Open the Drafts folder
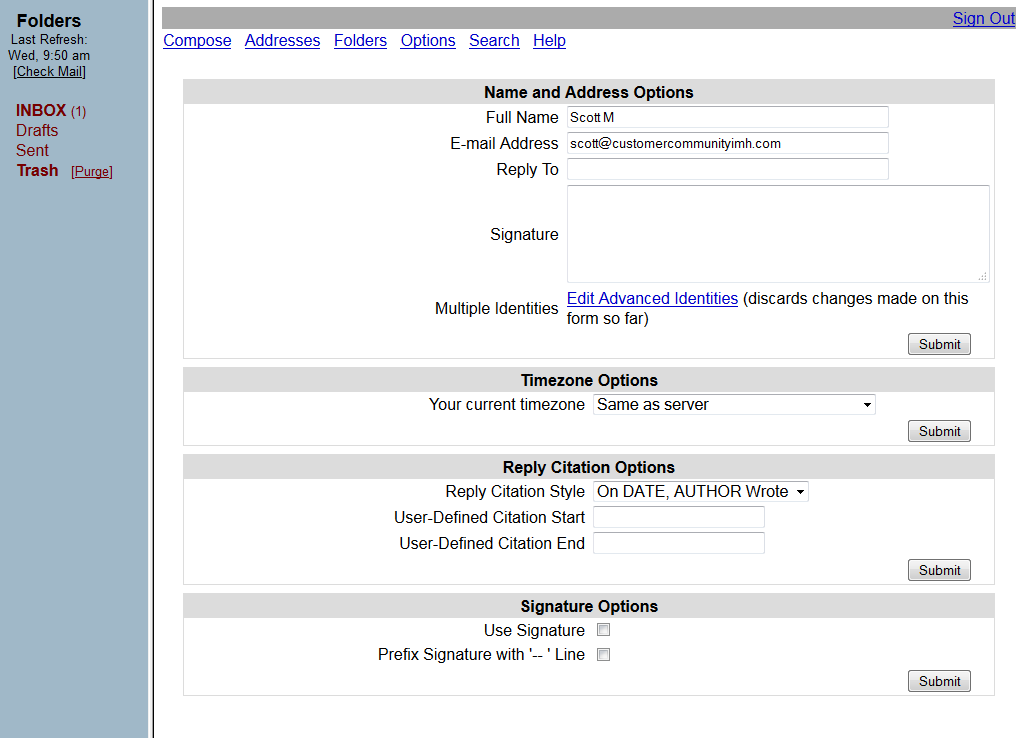Viewport: 1021px width, 738px height. pyautogui.click(x=37, y=130)
